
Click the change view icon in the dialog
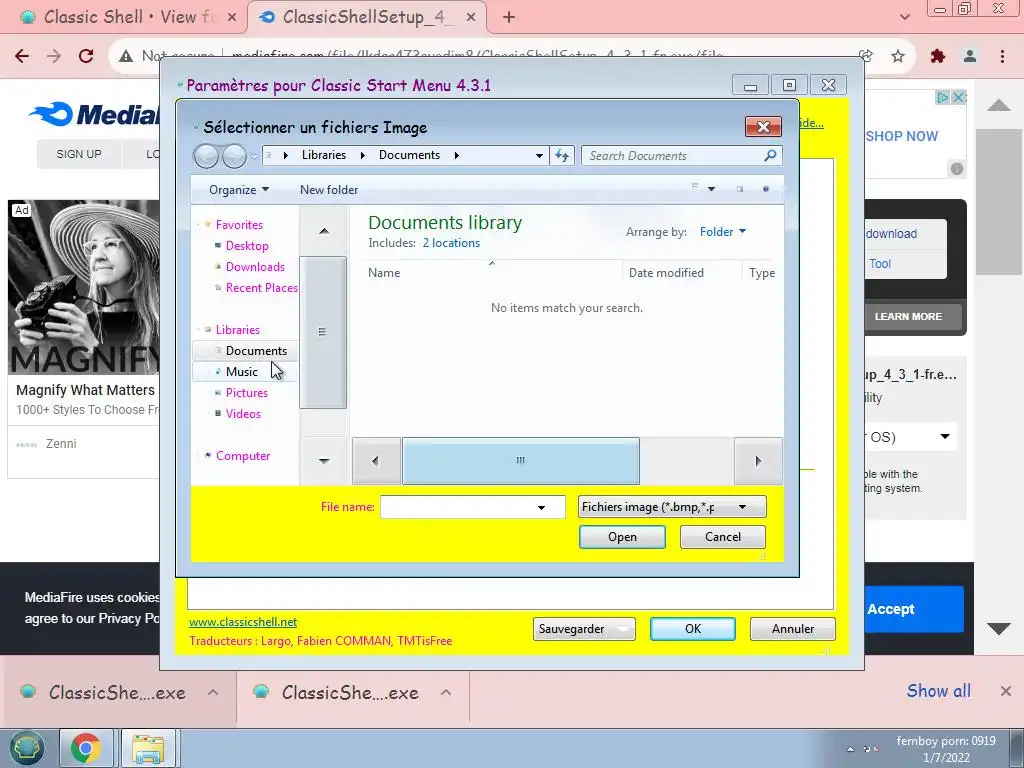pos(695,187)
